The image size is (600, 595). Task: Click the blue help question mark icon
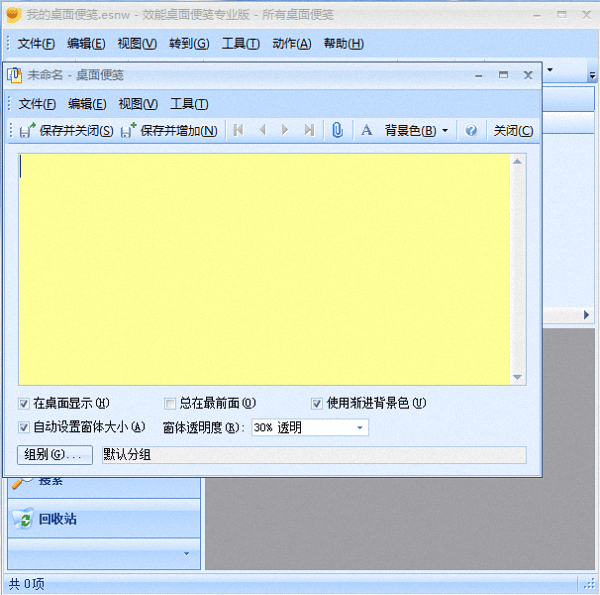(x=471, y=130)
